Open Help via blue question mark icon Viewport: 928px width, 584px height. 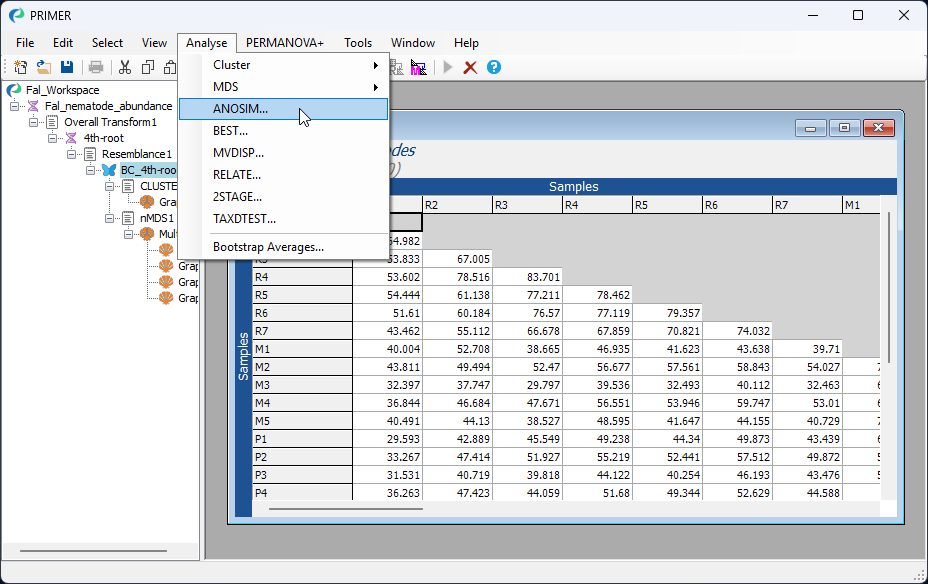(493, 67)
